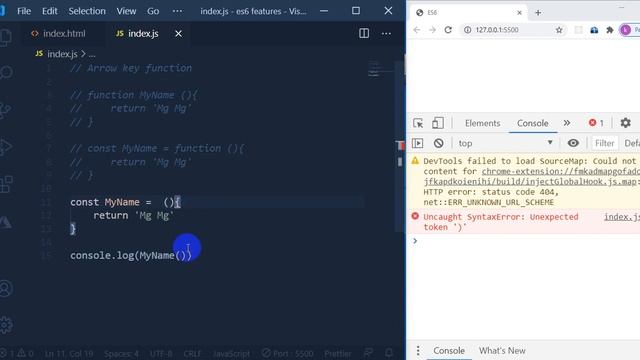Open the Edit menu
This screenshot has height=360, width=640.
tap(49, 11)
